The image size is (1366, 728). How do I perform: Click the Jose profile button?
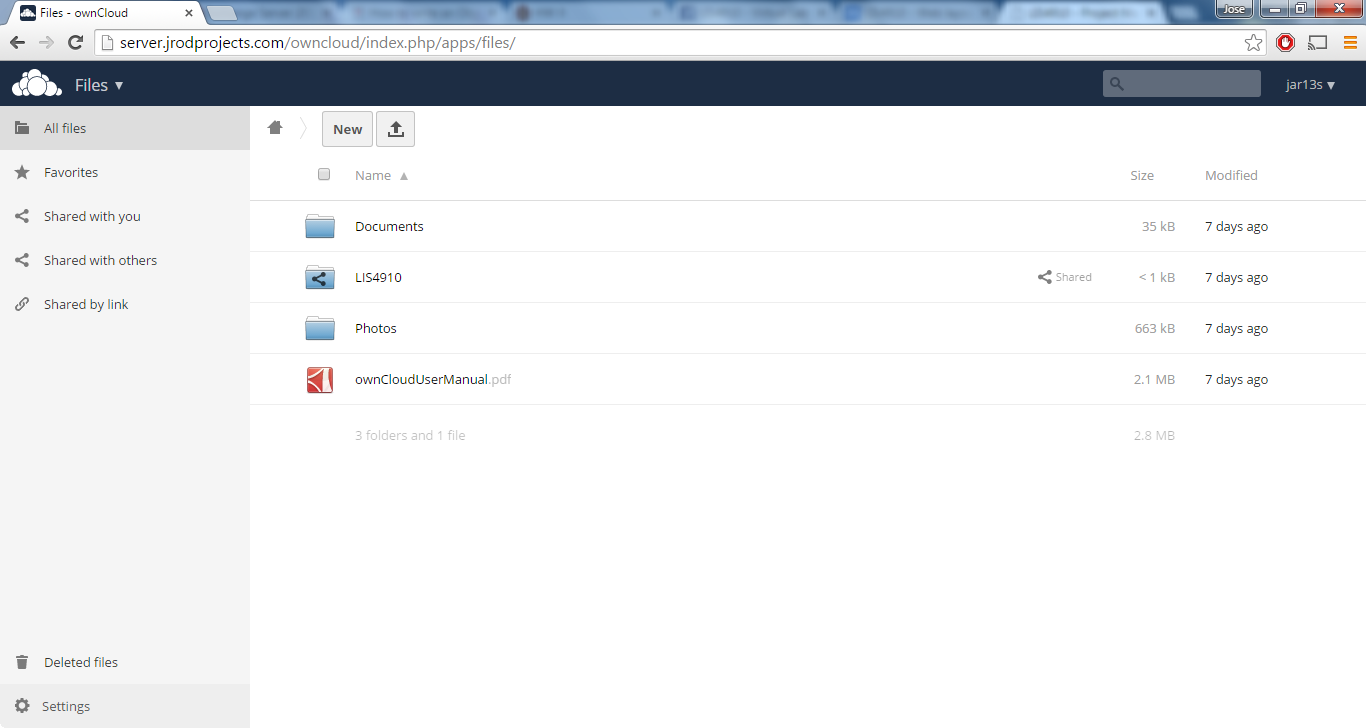coord(1234,9)
